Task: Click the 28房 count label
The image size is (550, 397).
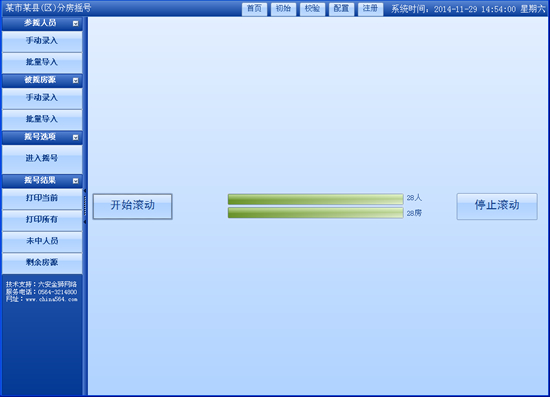Action: pos(414,213)
